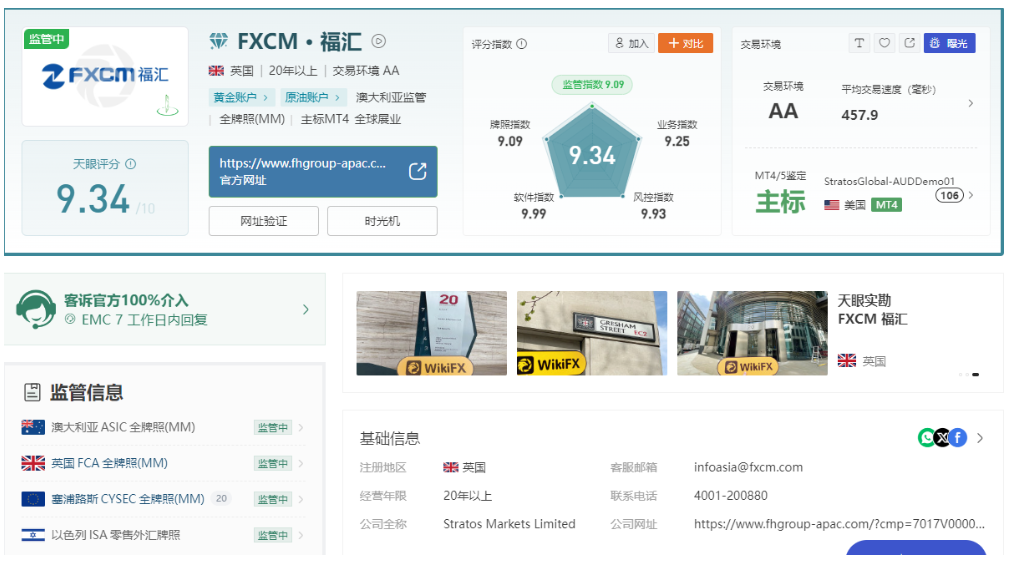Click the info icon beside 评分指数

(521, 44)
